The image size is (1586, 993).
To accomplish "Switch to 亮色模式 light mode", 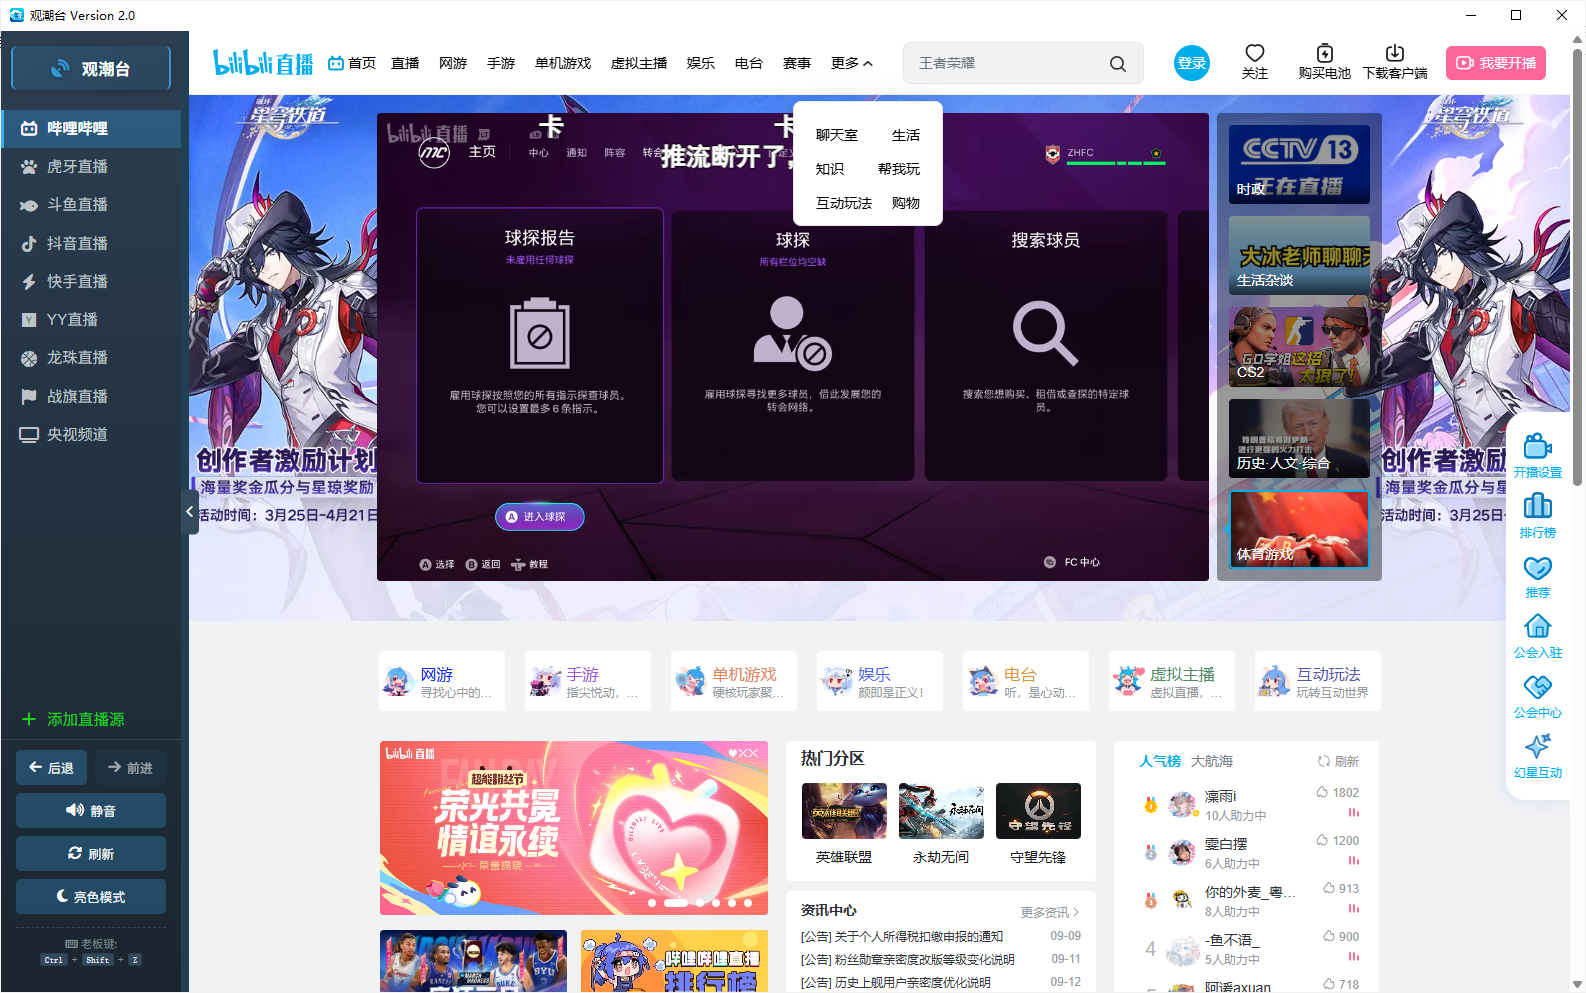I will [x=91, y=897].
